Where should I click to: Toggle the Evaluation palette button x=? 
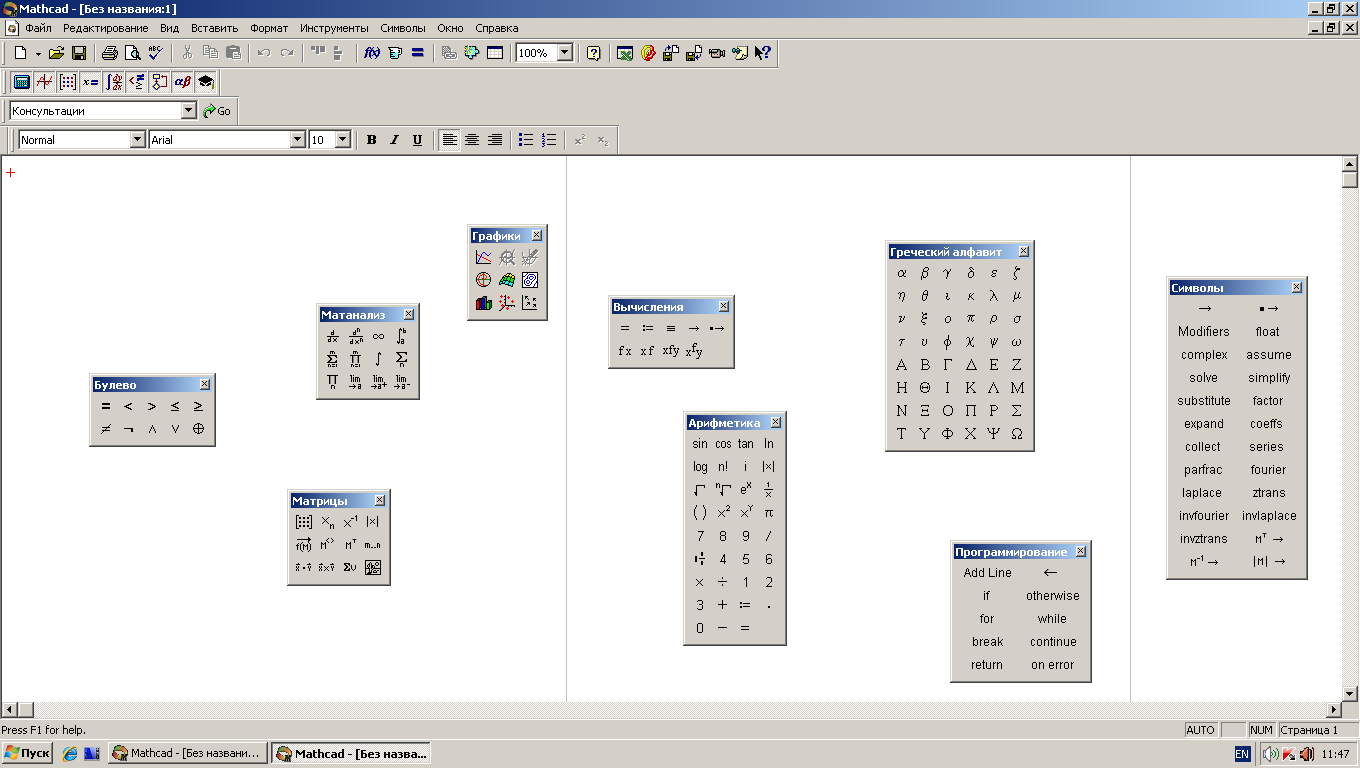click(x=90, y=82)
